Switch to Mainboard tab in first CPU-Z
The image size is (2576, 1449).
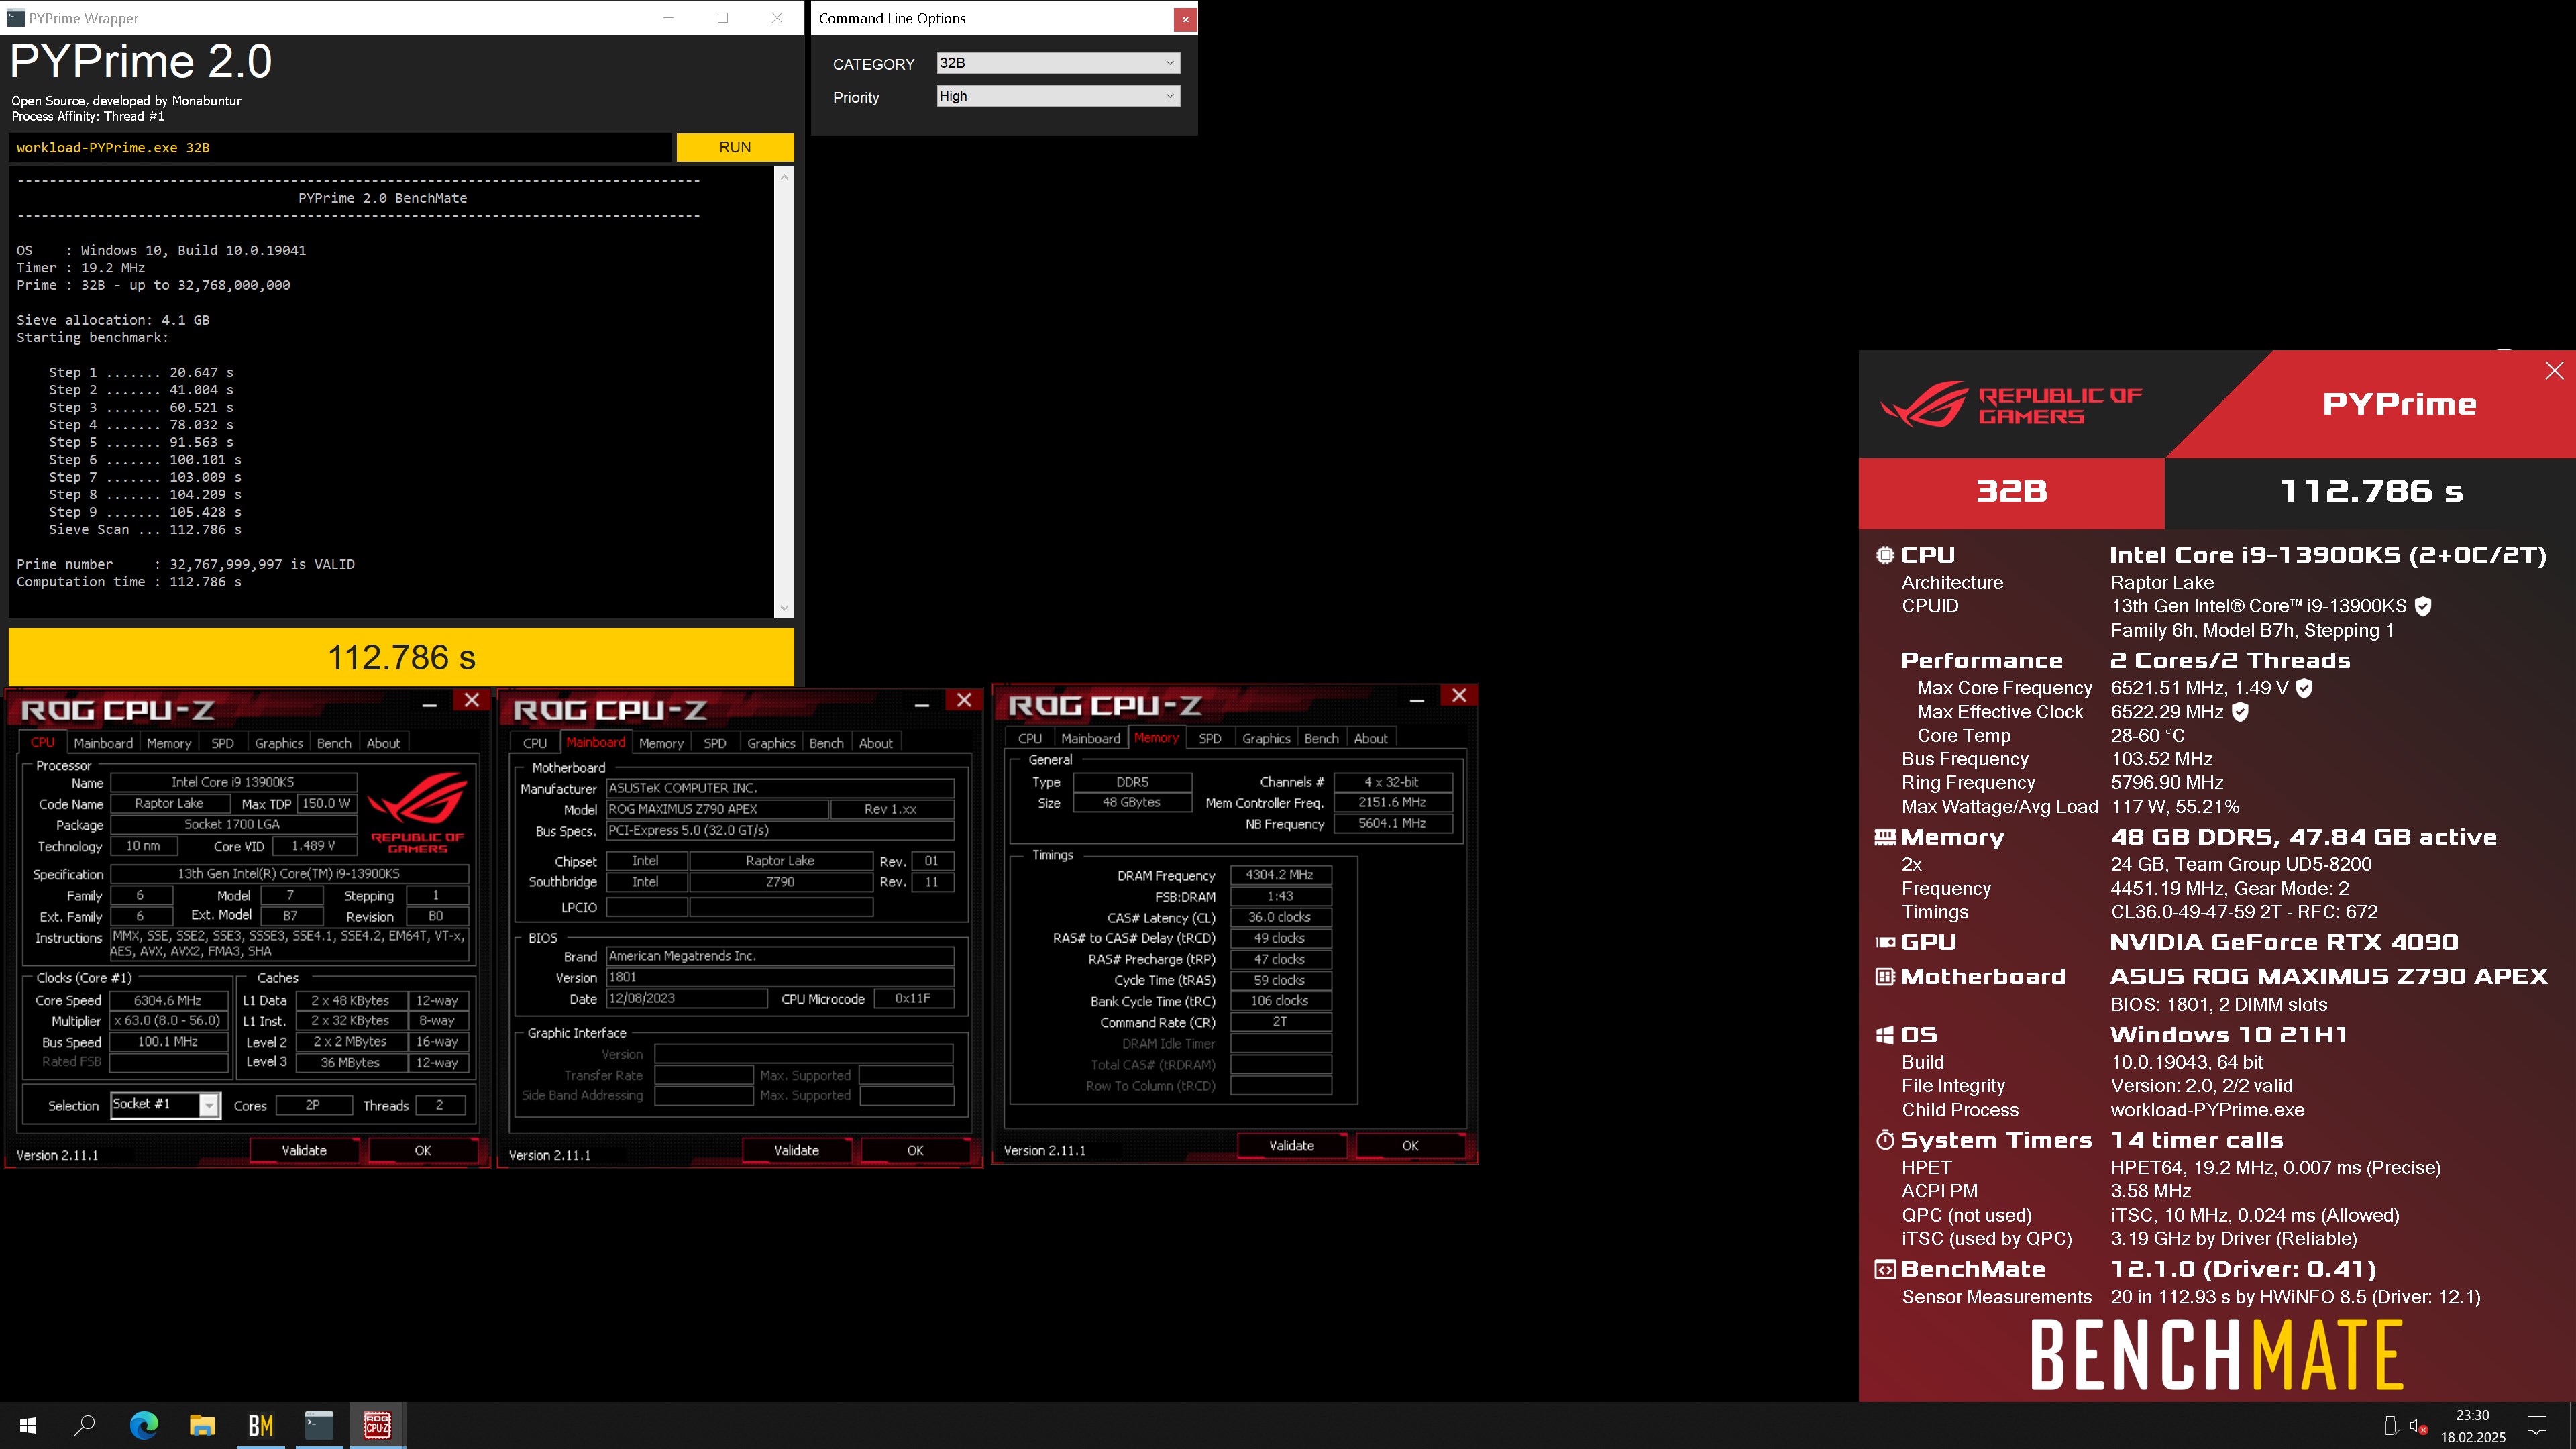[x=103, y=743]
